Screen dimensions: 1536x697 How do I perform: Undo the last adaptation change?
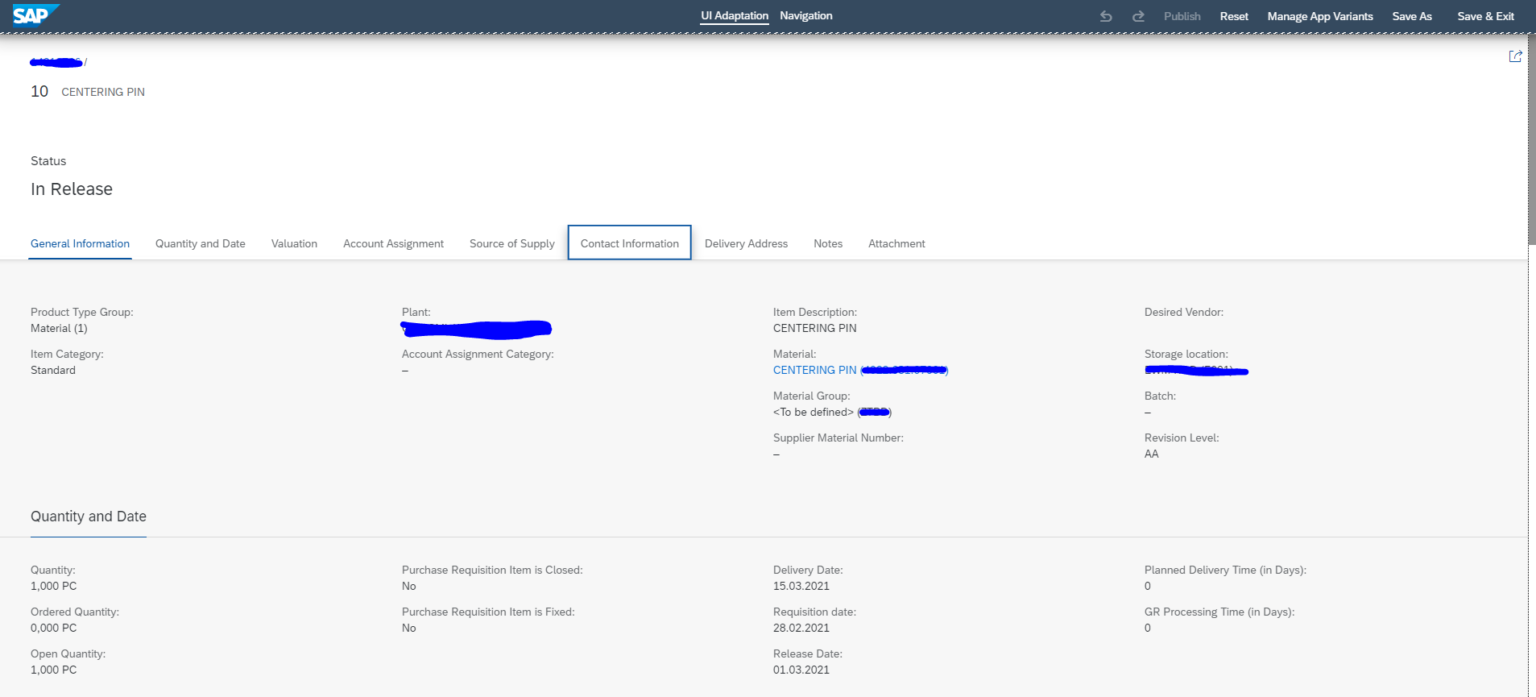[1106, 15]
